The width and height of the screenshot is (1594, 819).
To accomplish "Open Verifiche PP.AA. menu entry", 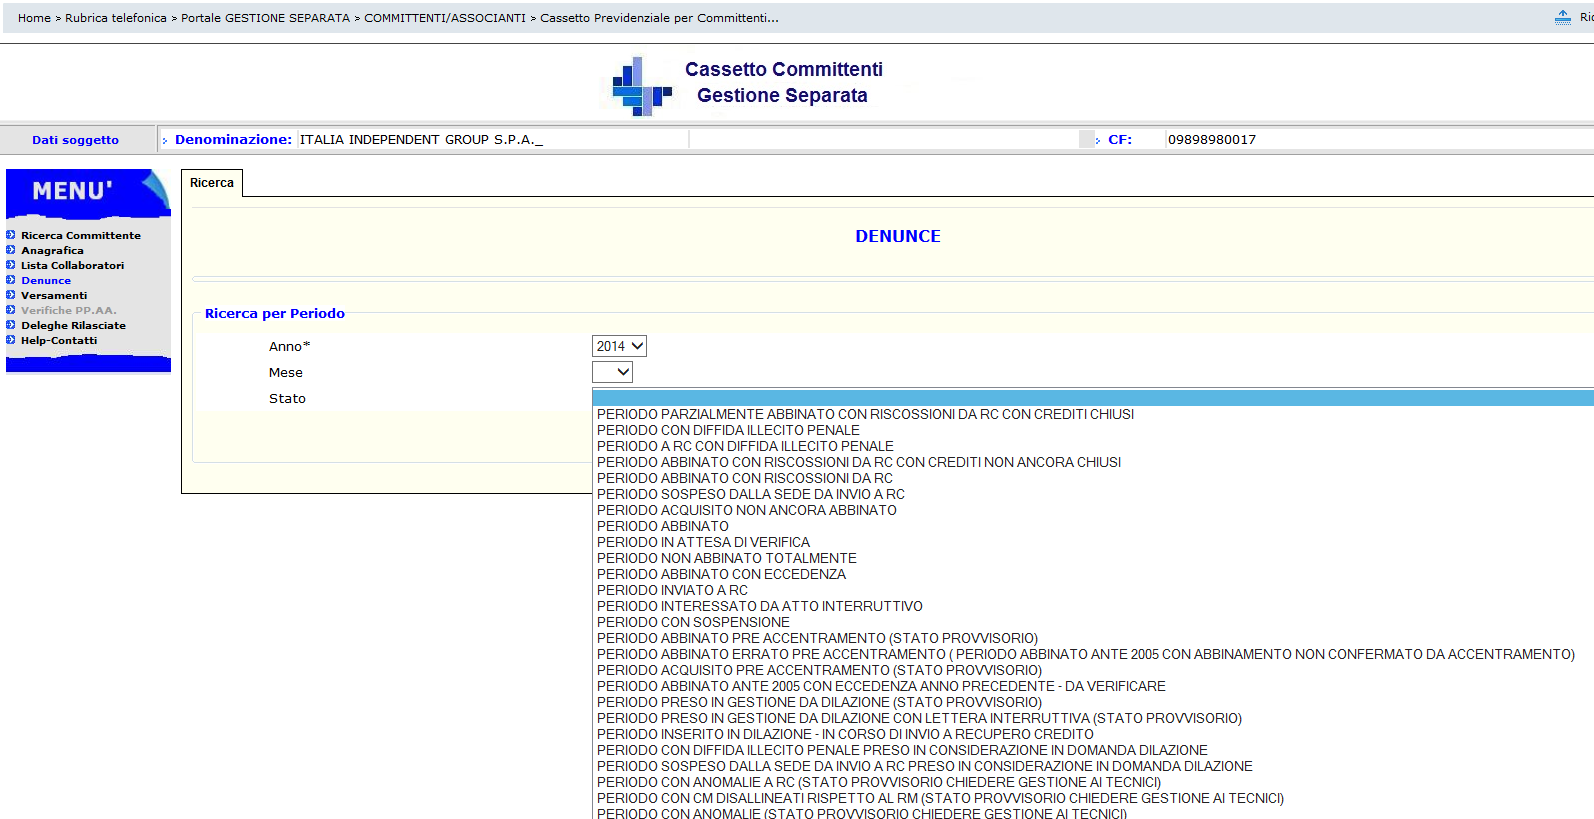I will (x=68, y=311).
